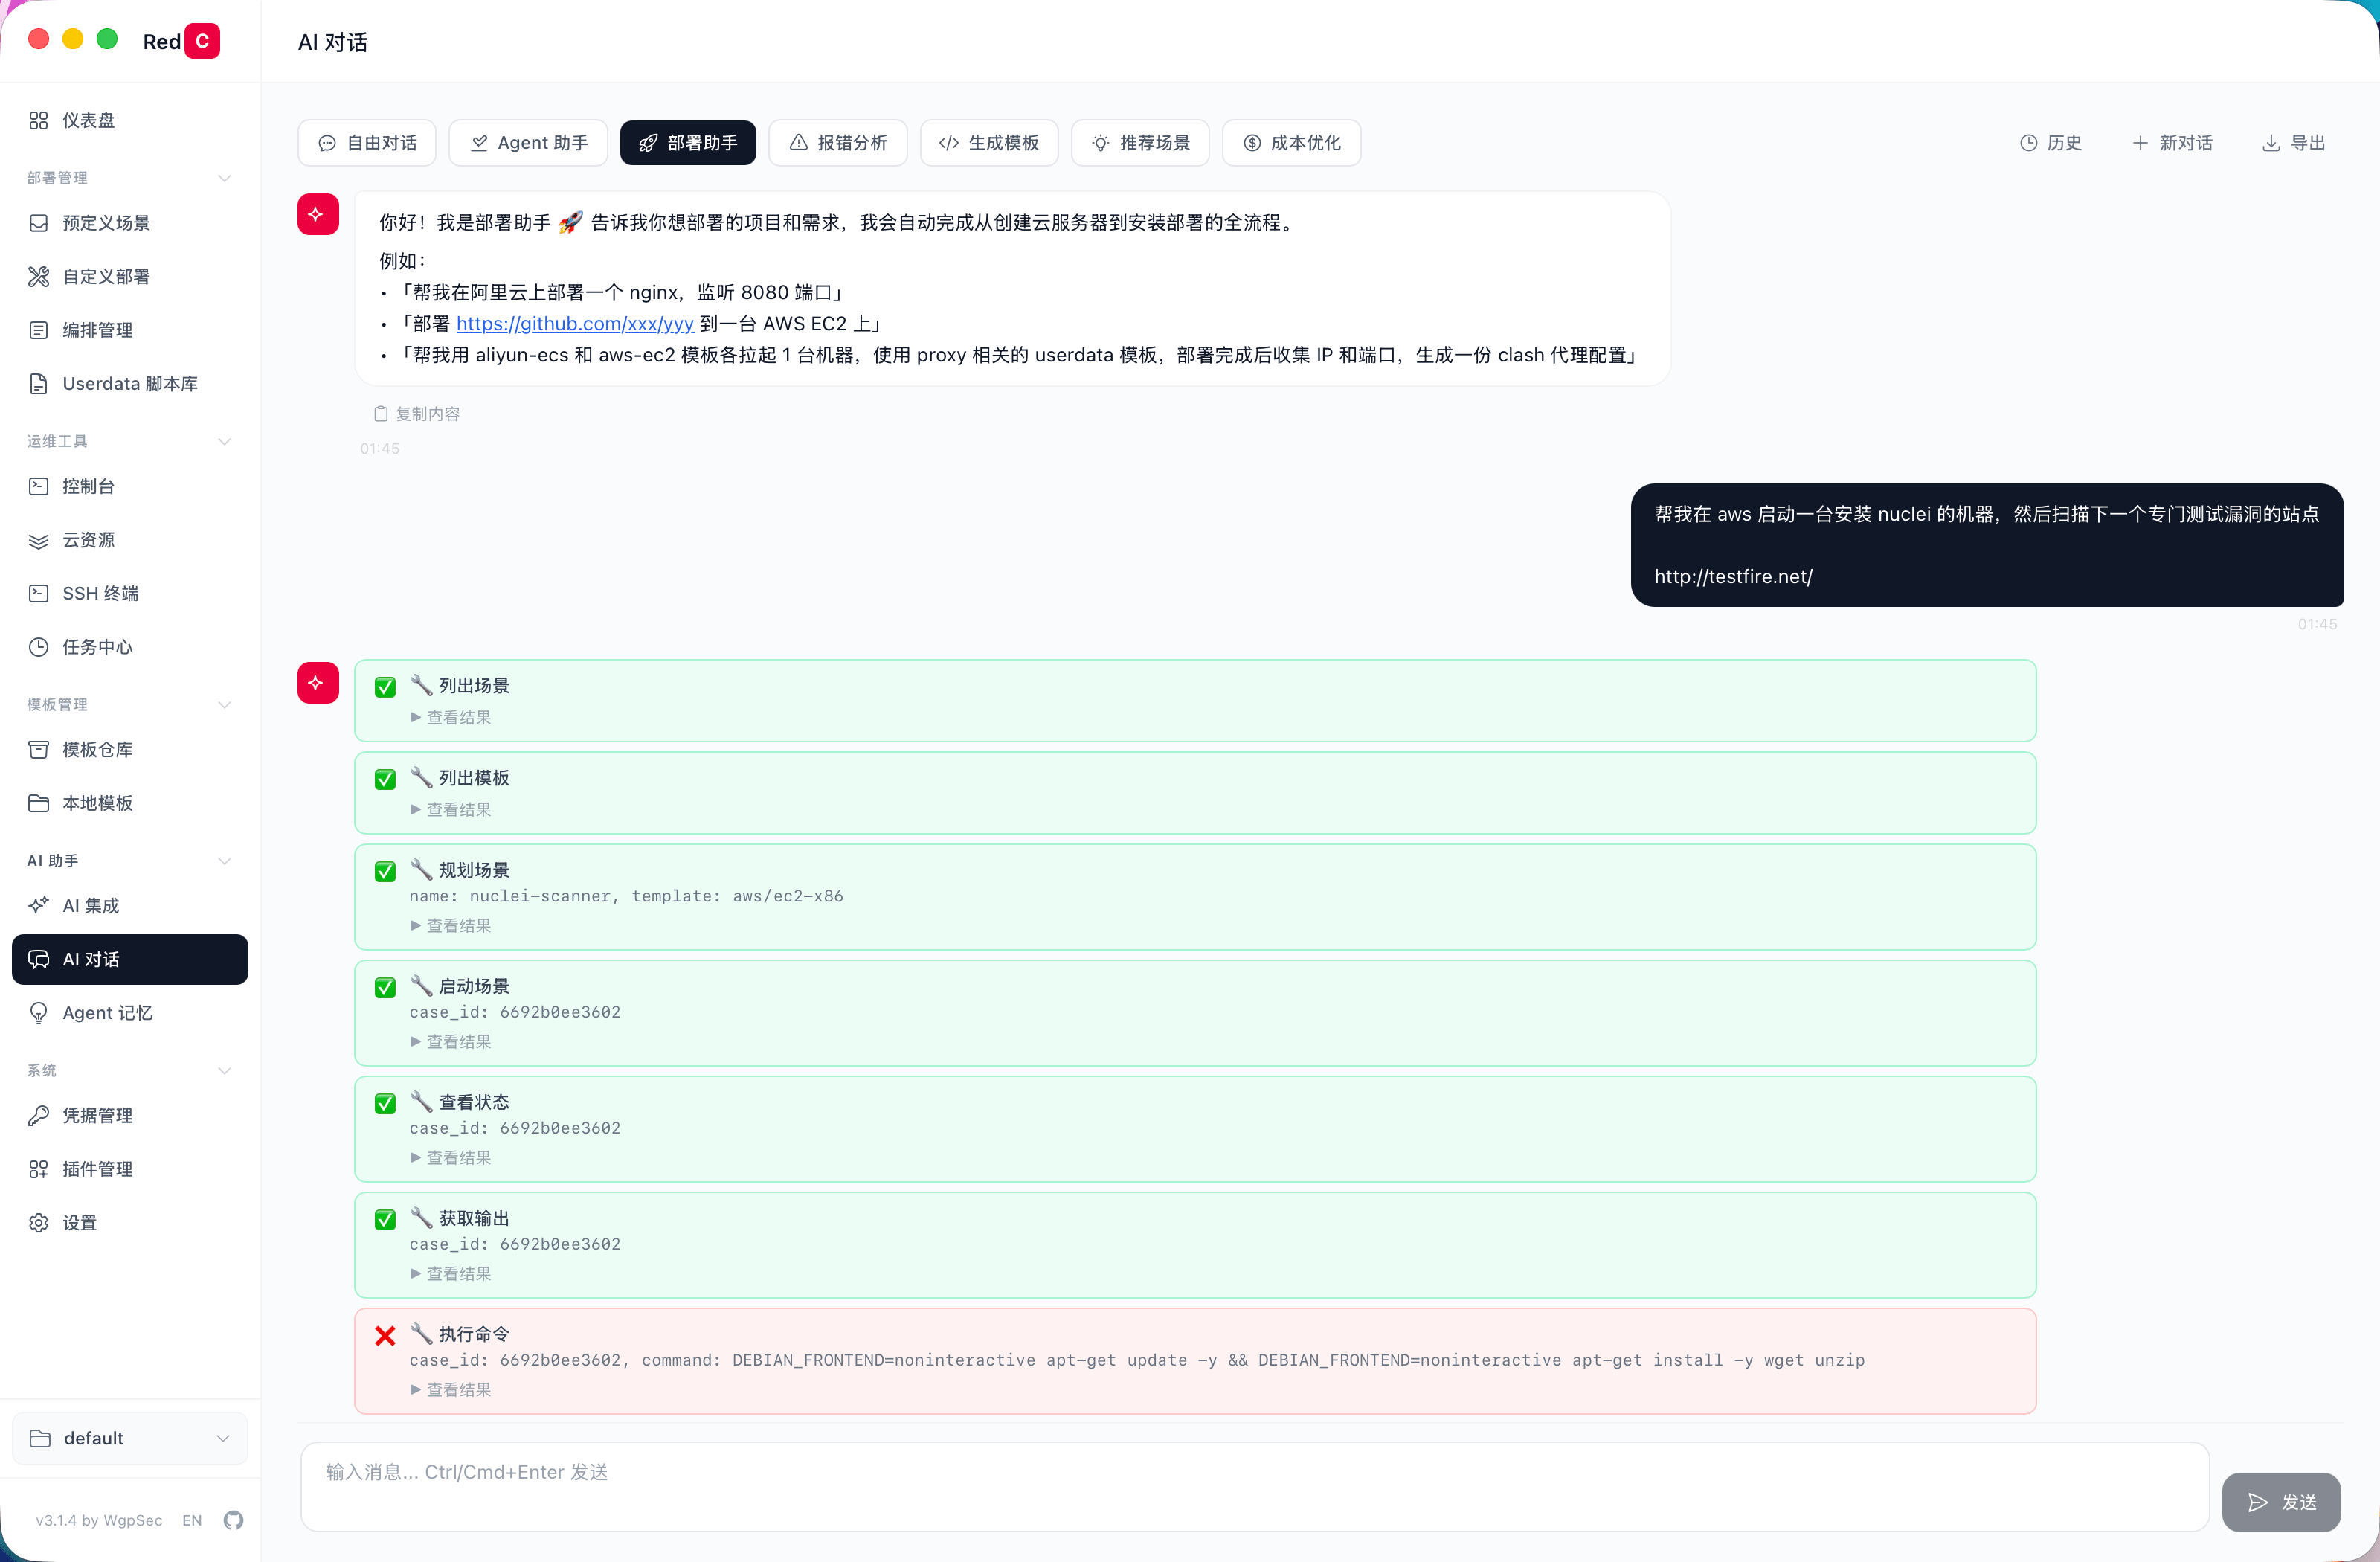The height and width of the screenshot is (1562, 2380).
Task: Open the github.com/xxx/yyy link
Action: click(x=574, y=324)
